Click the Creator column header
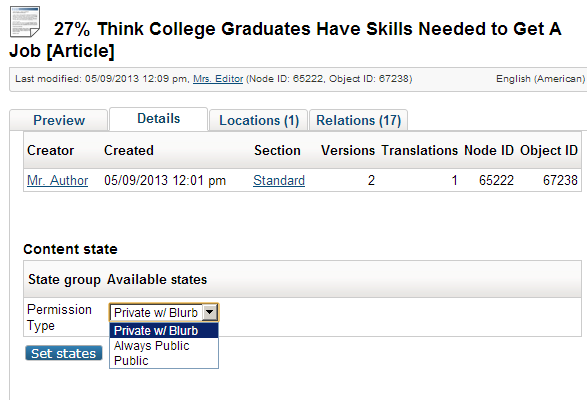Viewport: 587px width, 400px height. point(51,151)
